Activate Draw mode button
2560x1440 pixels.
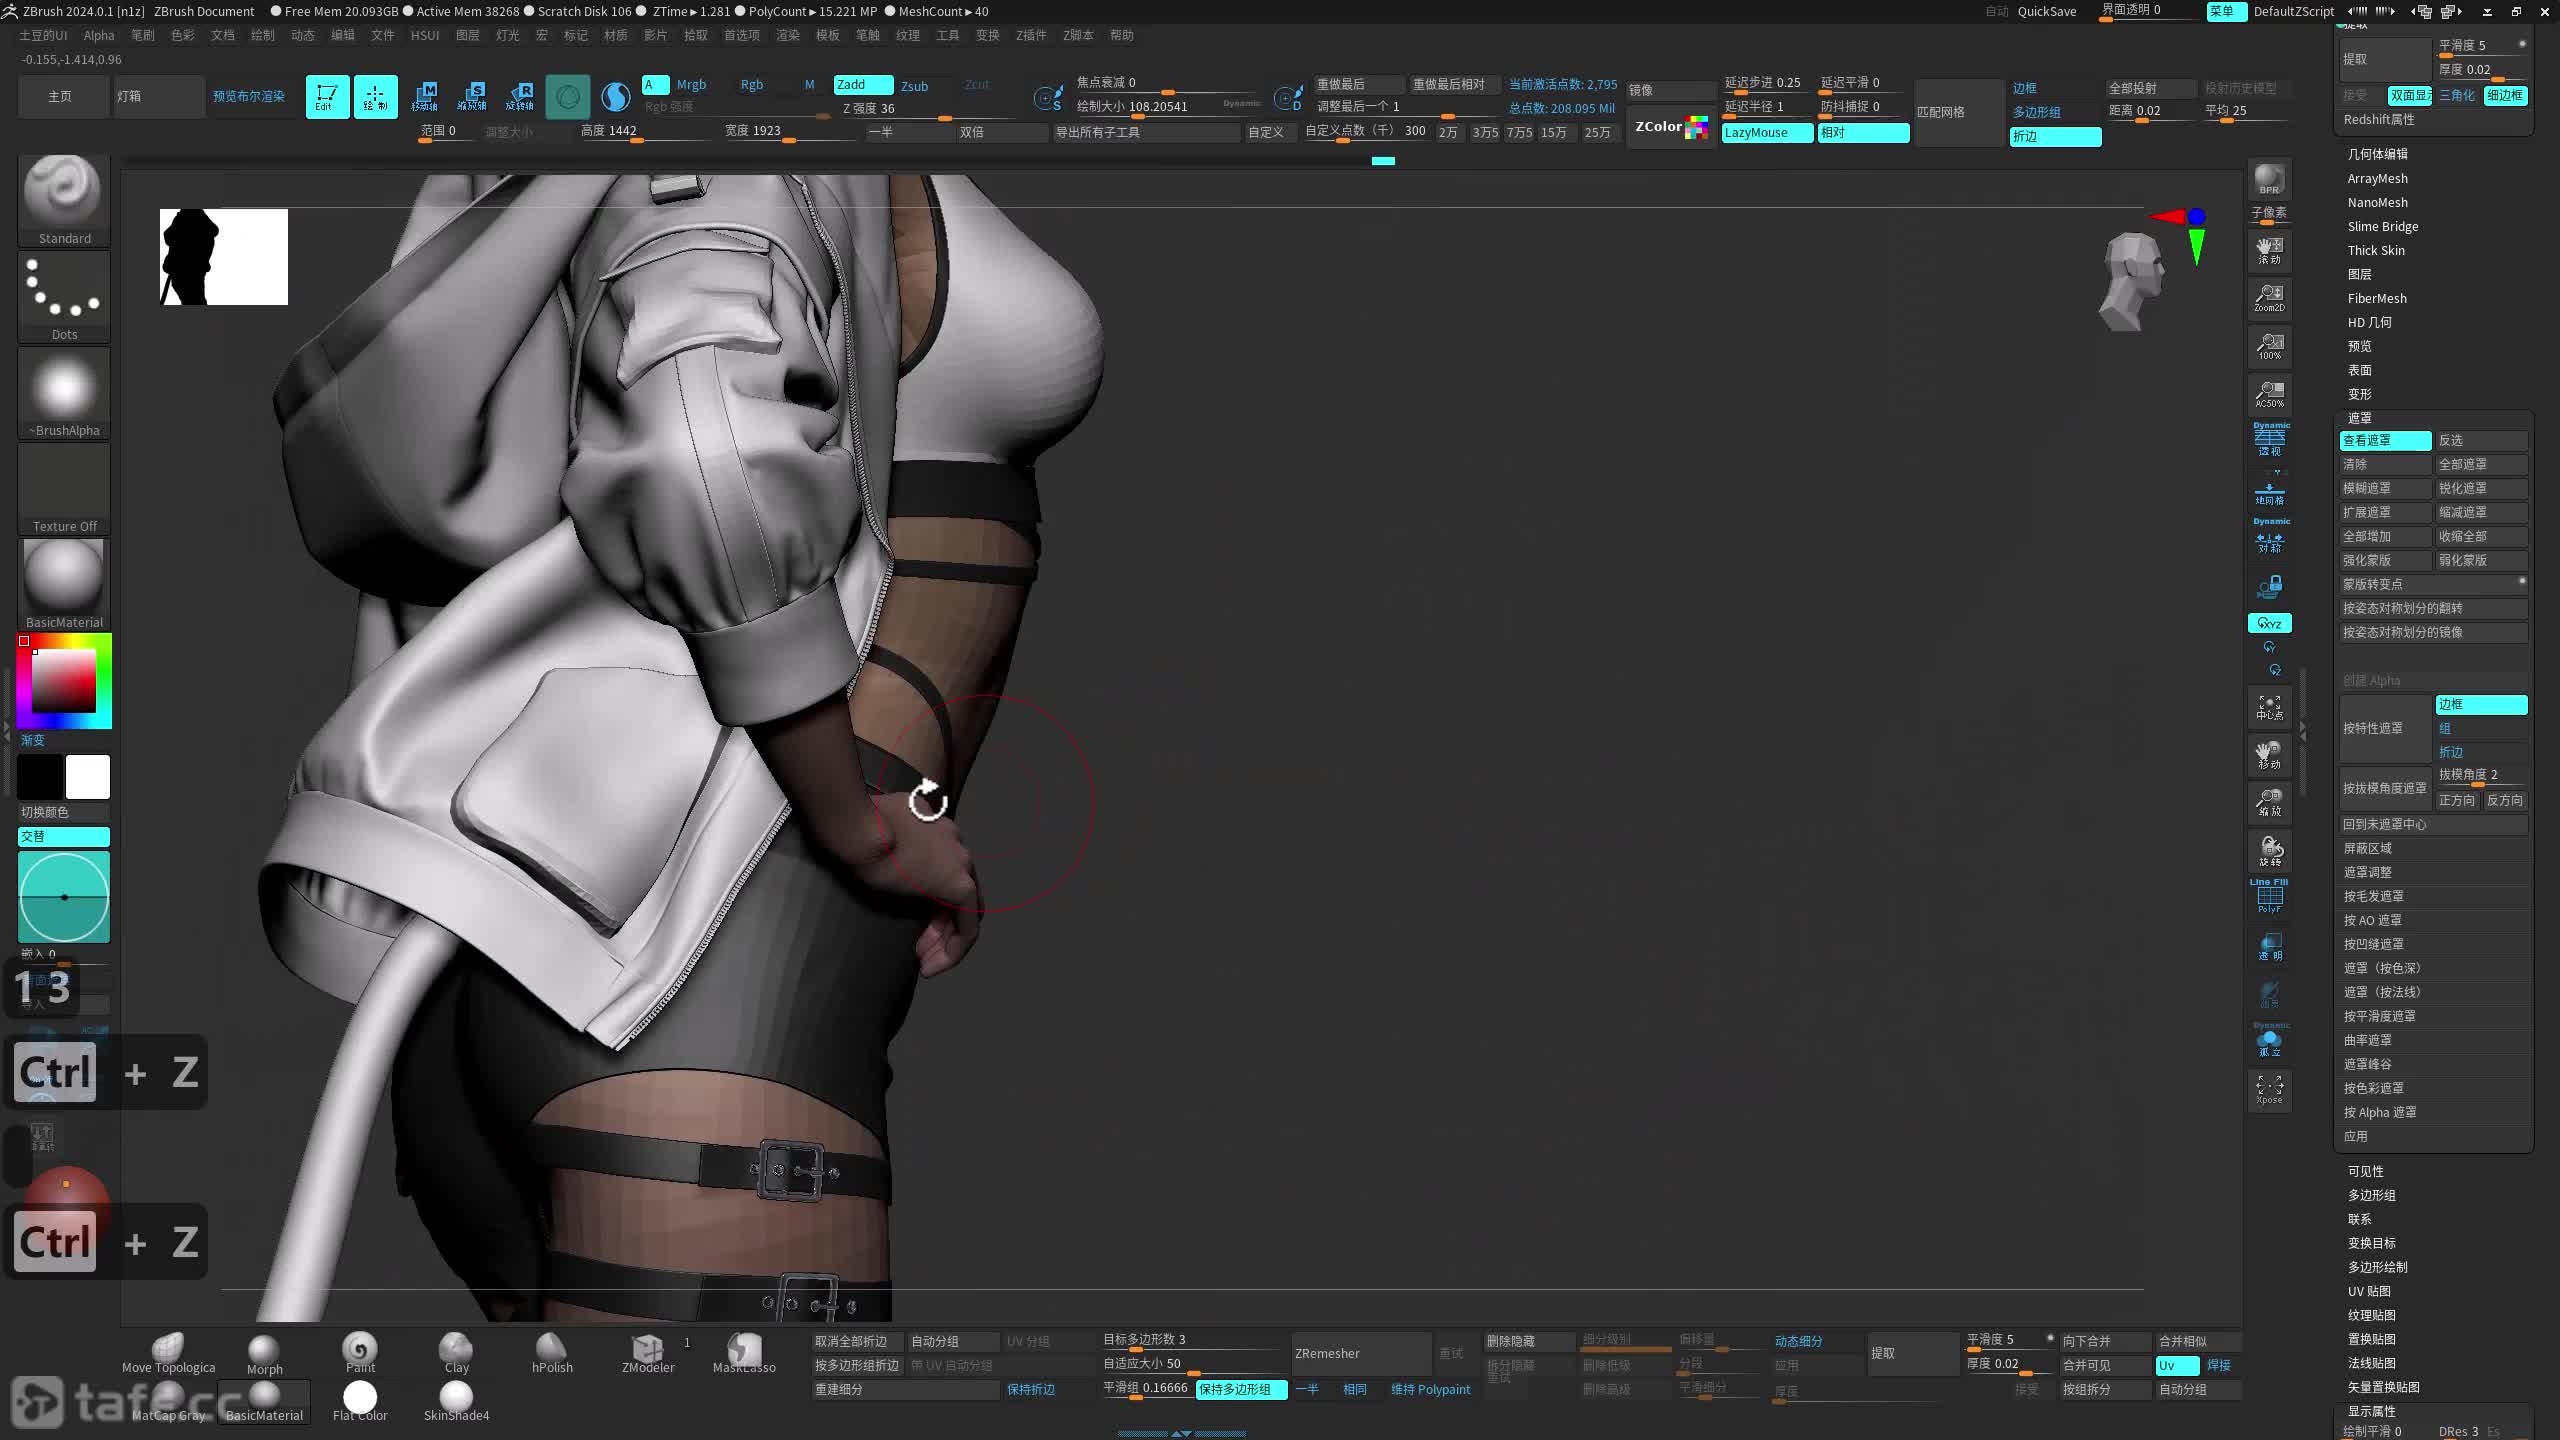pyautogui.click(x=375, y=97)
